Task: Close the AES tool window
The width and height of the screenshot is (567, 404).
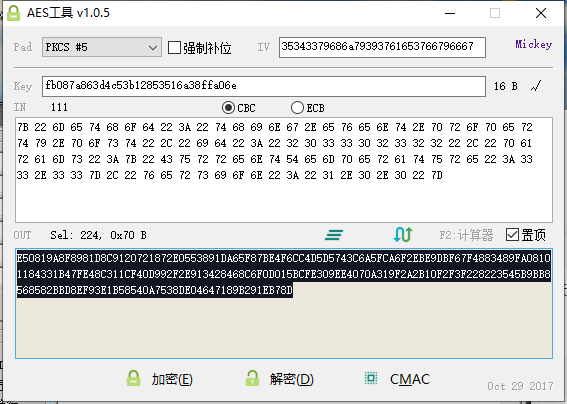Action: pos(541,13)
